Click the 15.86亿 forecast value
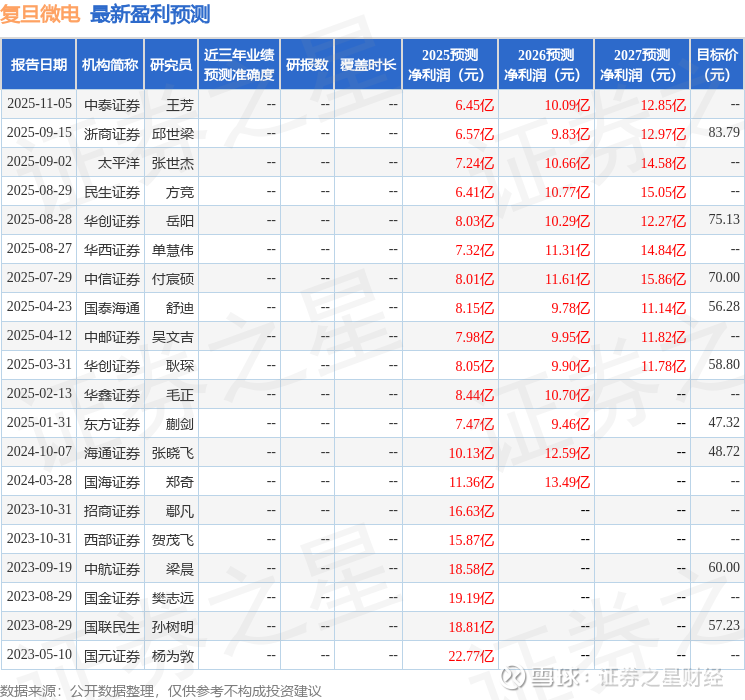The height and width of the screenshot is (700, 745). [663, 279]
